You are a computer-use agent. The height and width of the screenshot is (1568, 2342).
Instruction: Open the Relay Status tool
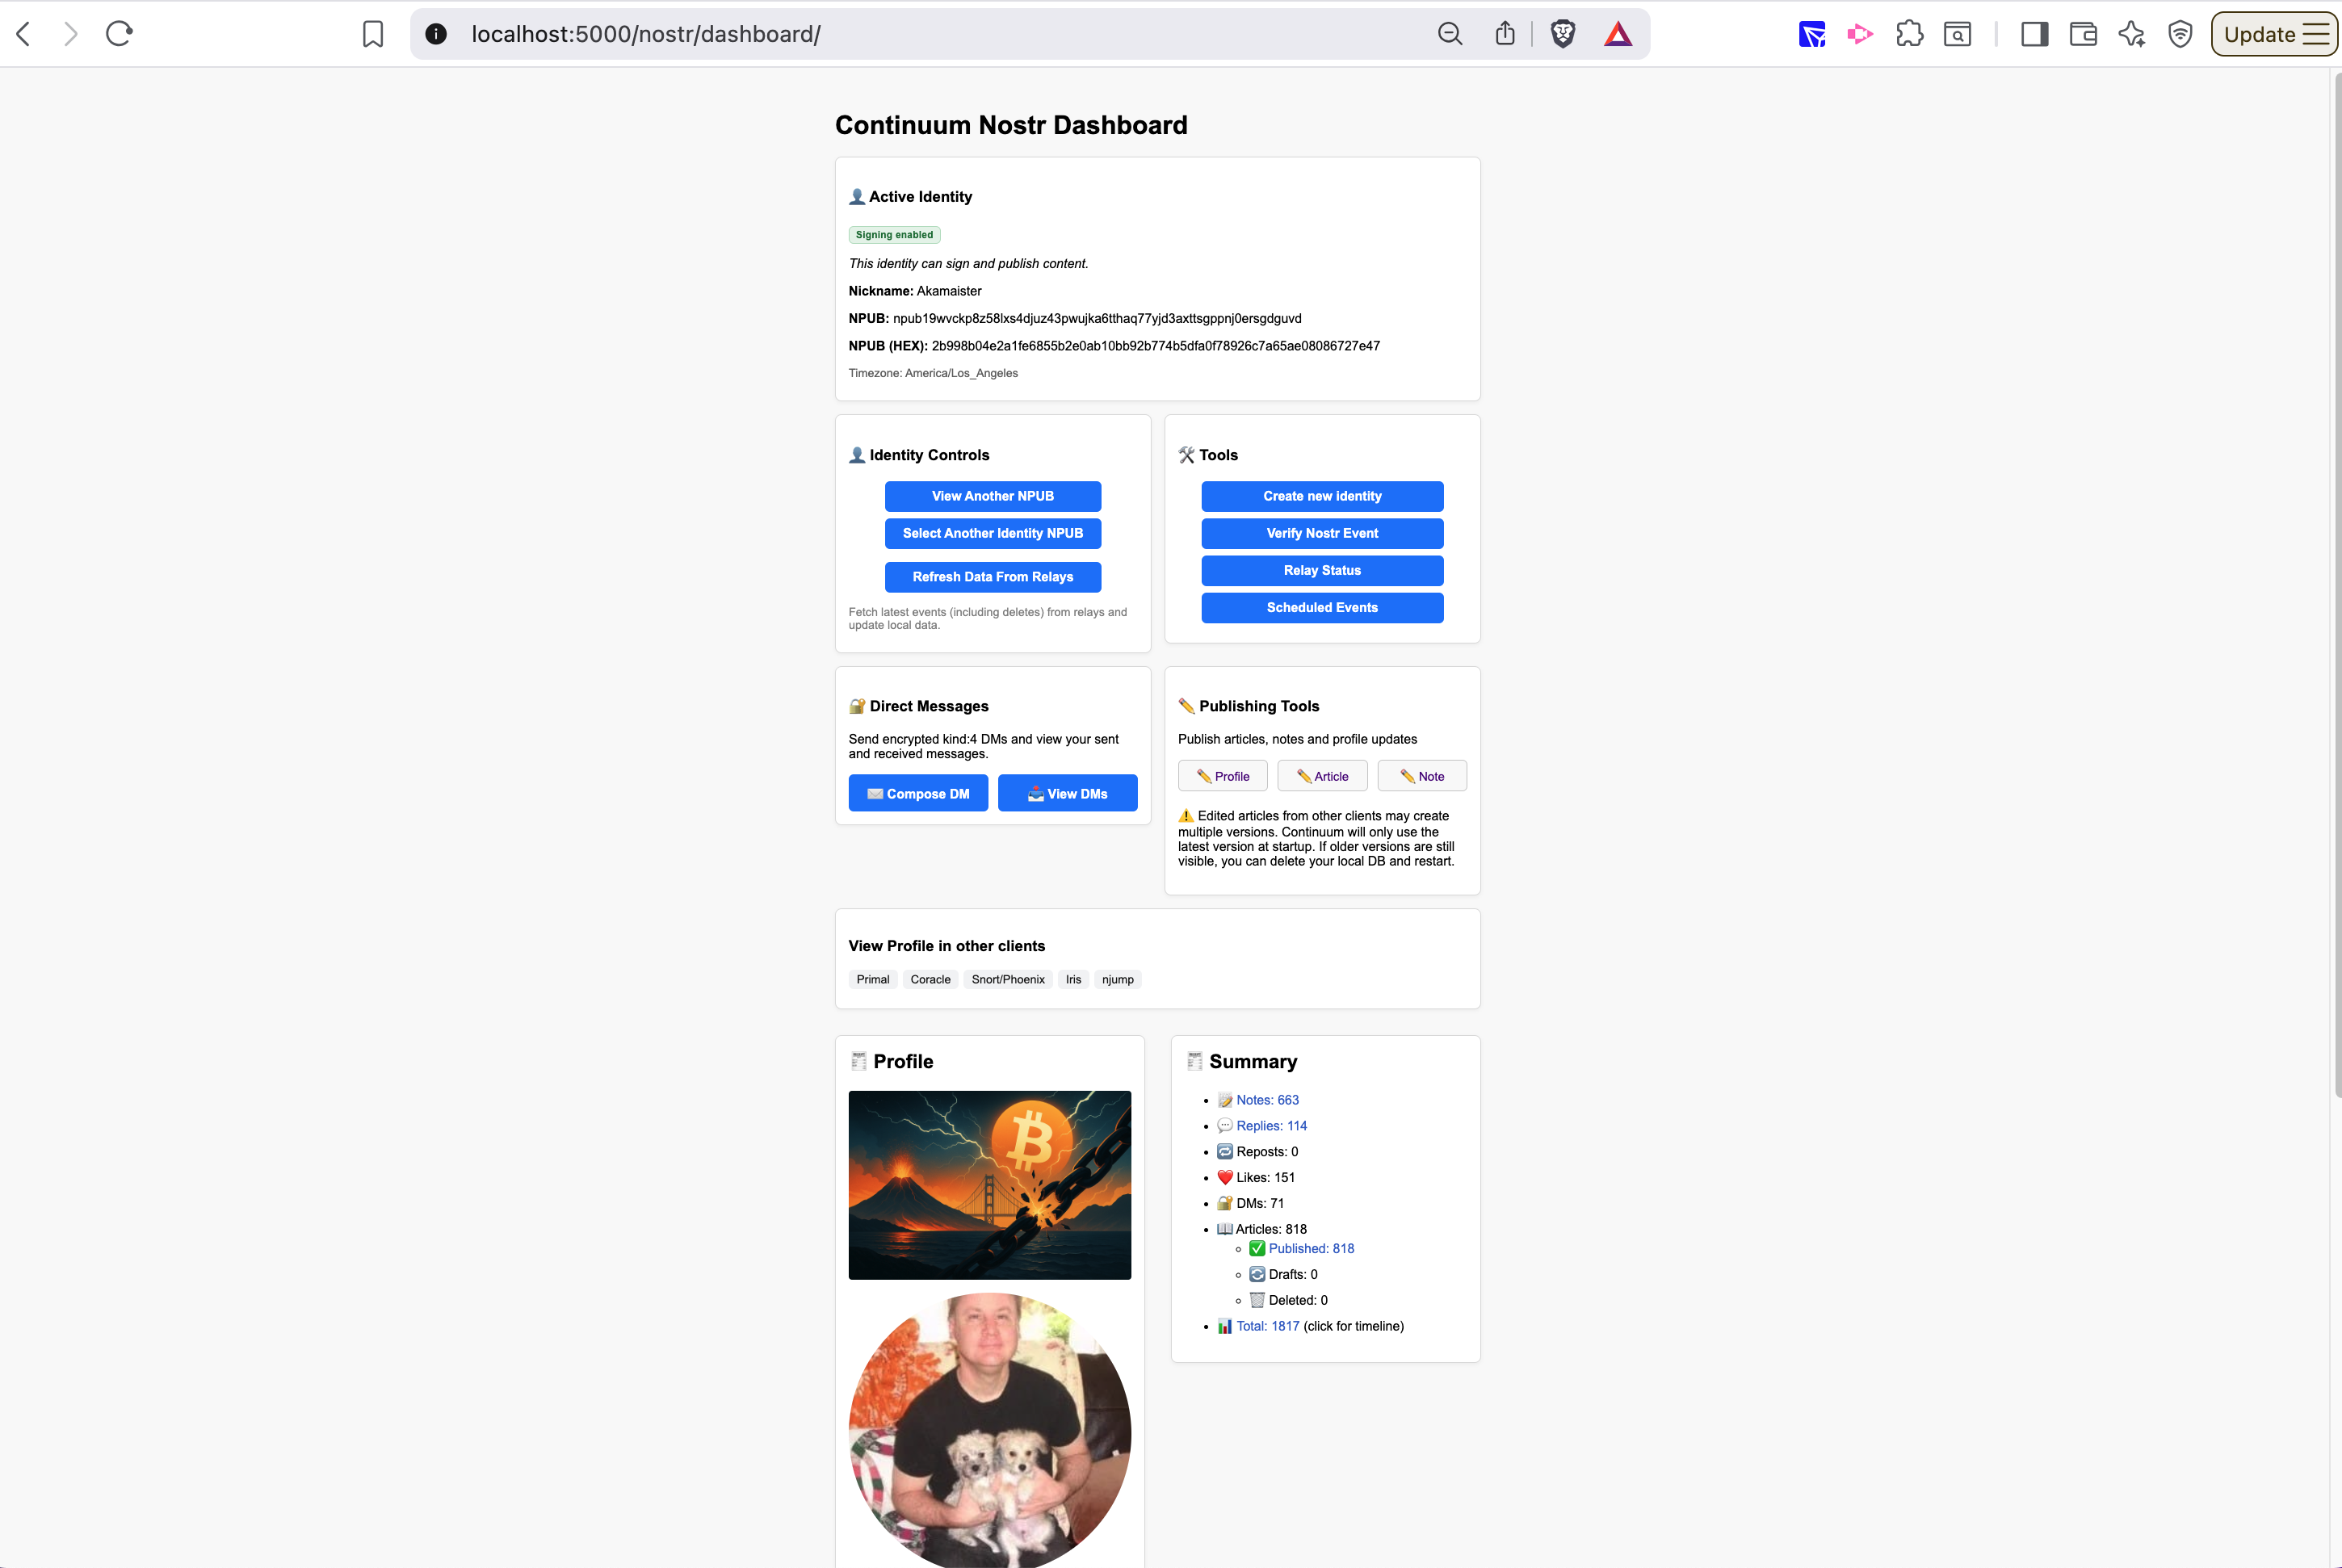(1321, 570)
